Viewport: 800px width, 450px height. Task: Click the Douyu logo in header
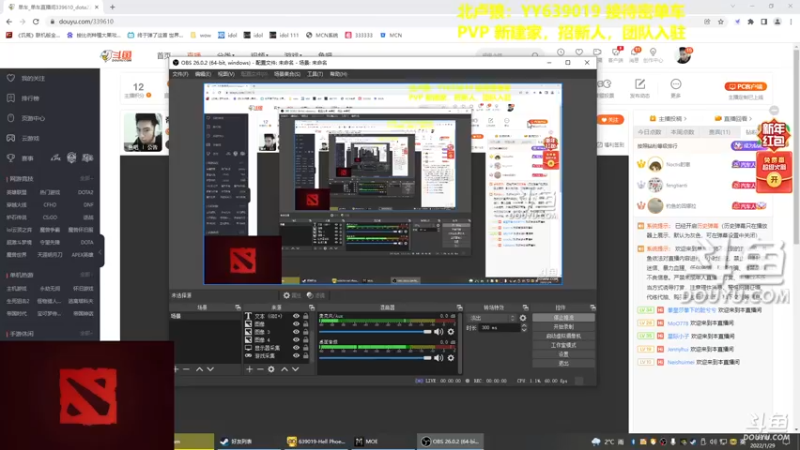[116, 56]
